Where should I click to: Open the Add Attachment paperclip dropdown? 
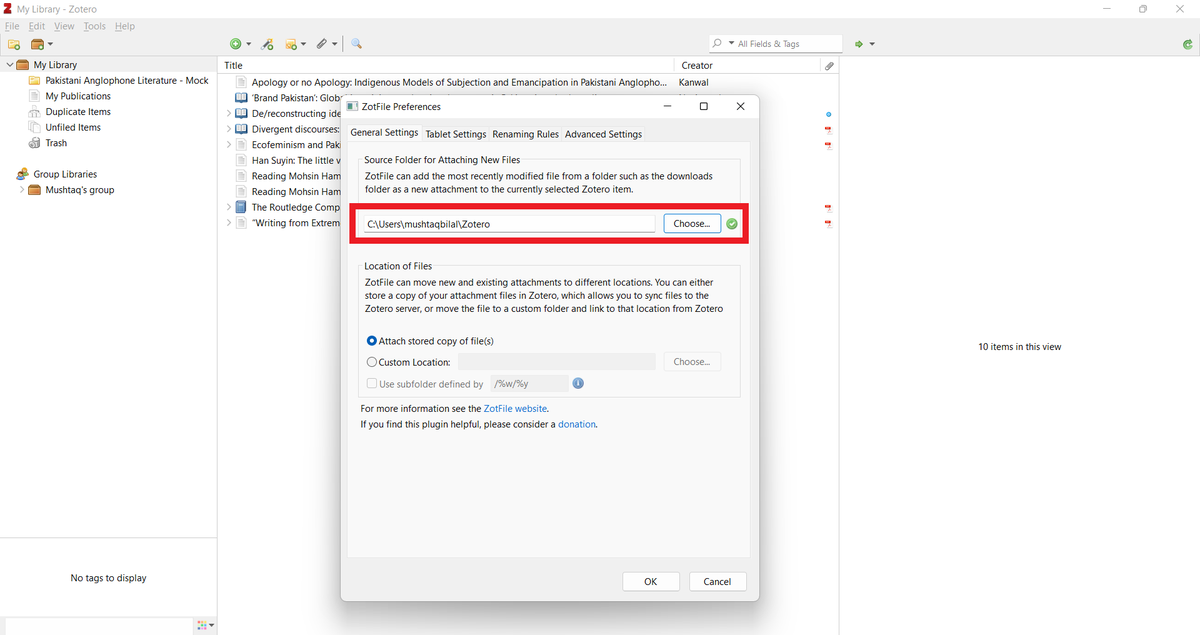(327, 44)
